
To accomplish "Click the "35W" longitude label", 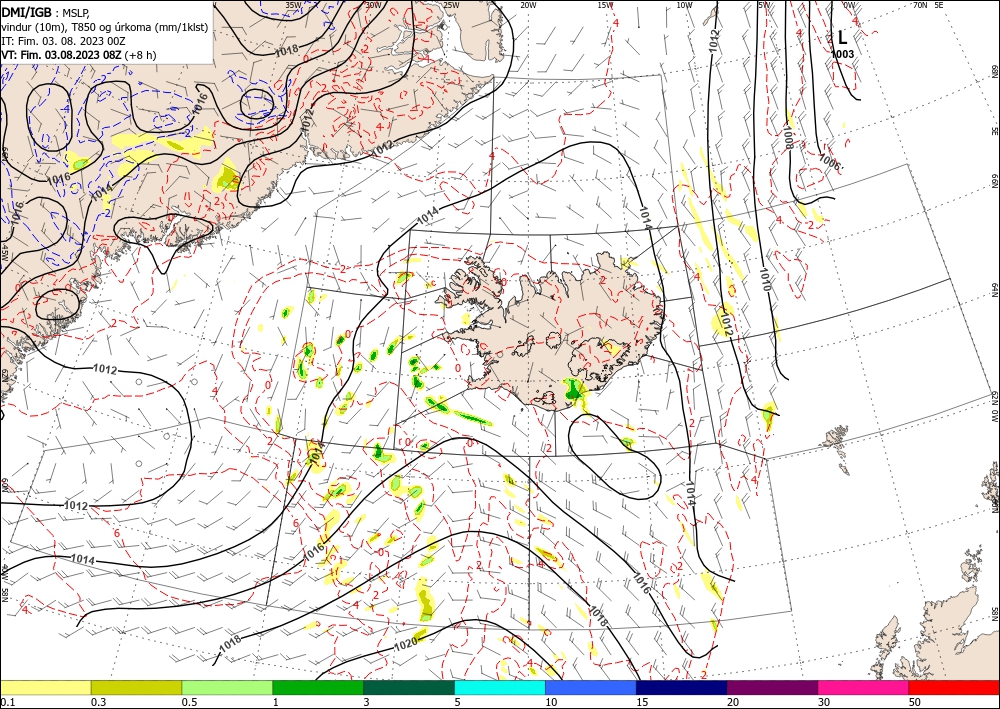I will coord(292,5).
